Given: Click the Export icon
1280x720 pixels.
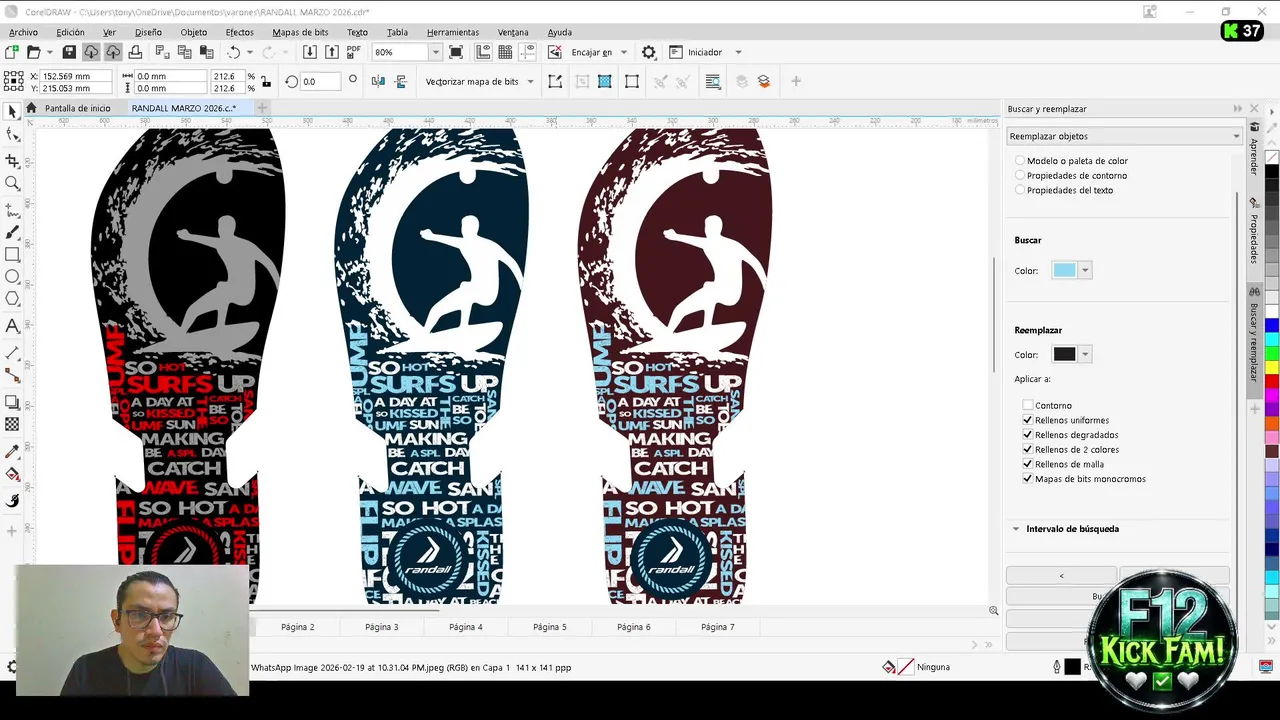Looking at the screenshot, I should pyautogui.click(x=332, y=52).
